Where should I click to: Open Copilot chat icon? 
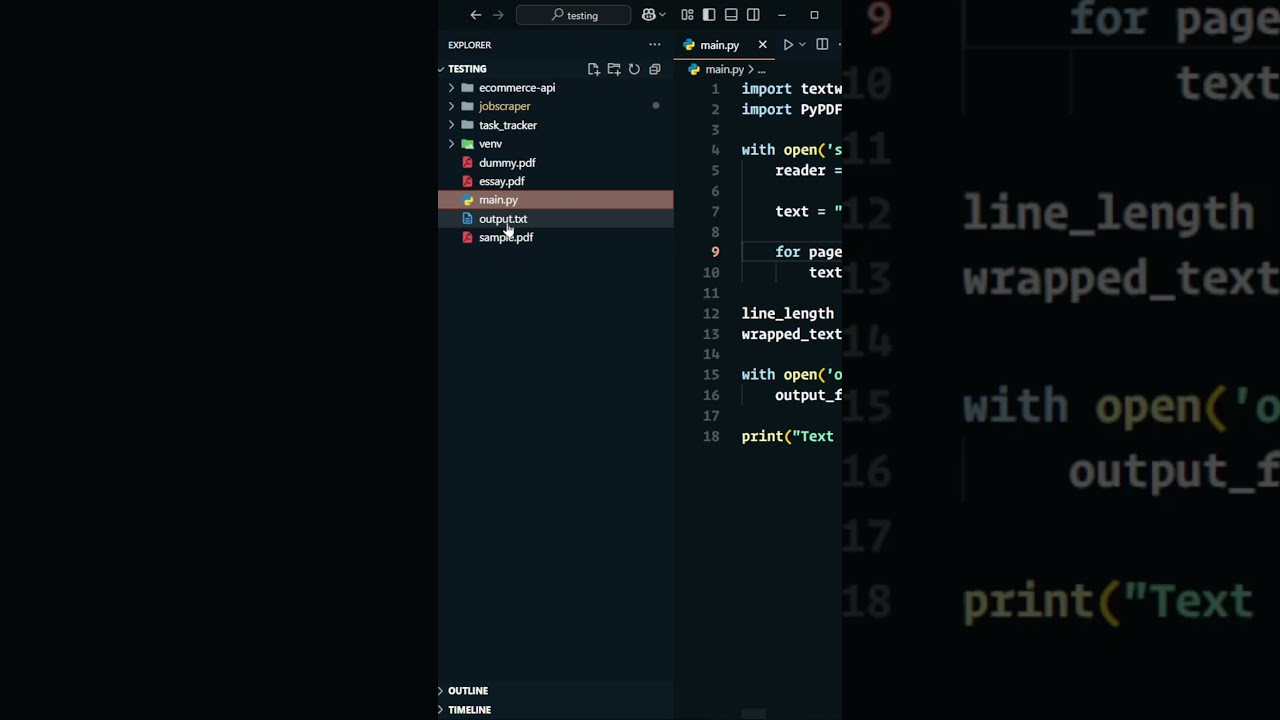648,15
